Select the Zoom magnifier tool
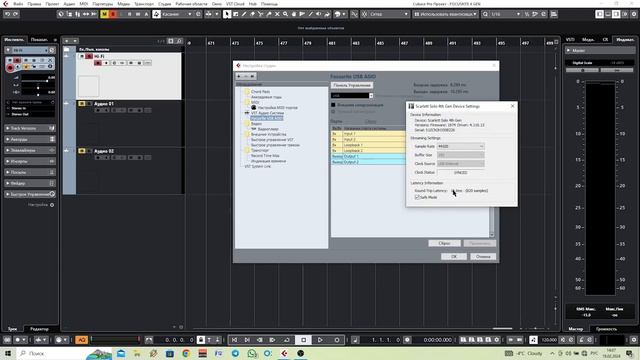The height and width of the screenshot is (360, 640). [285, 14]
